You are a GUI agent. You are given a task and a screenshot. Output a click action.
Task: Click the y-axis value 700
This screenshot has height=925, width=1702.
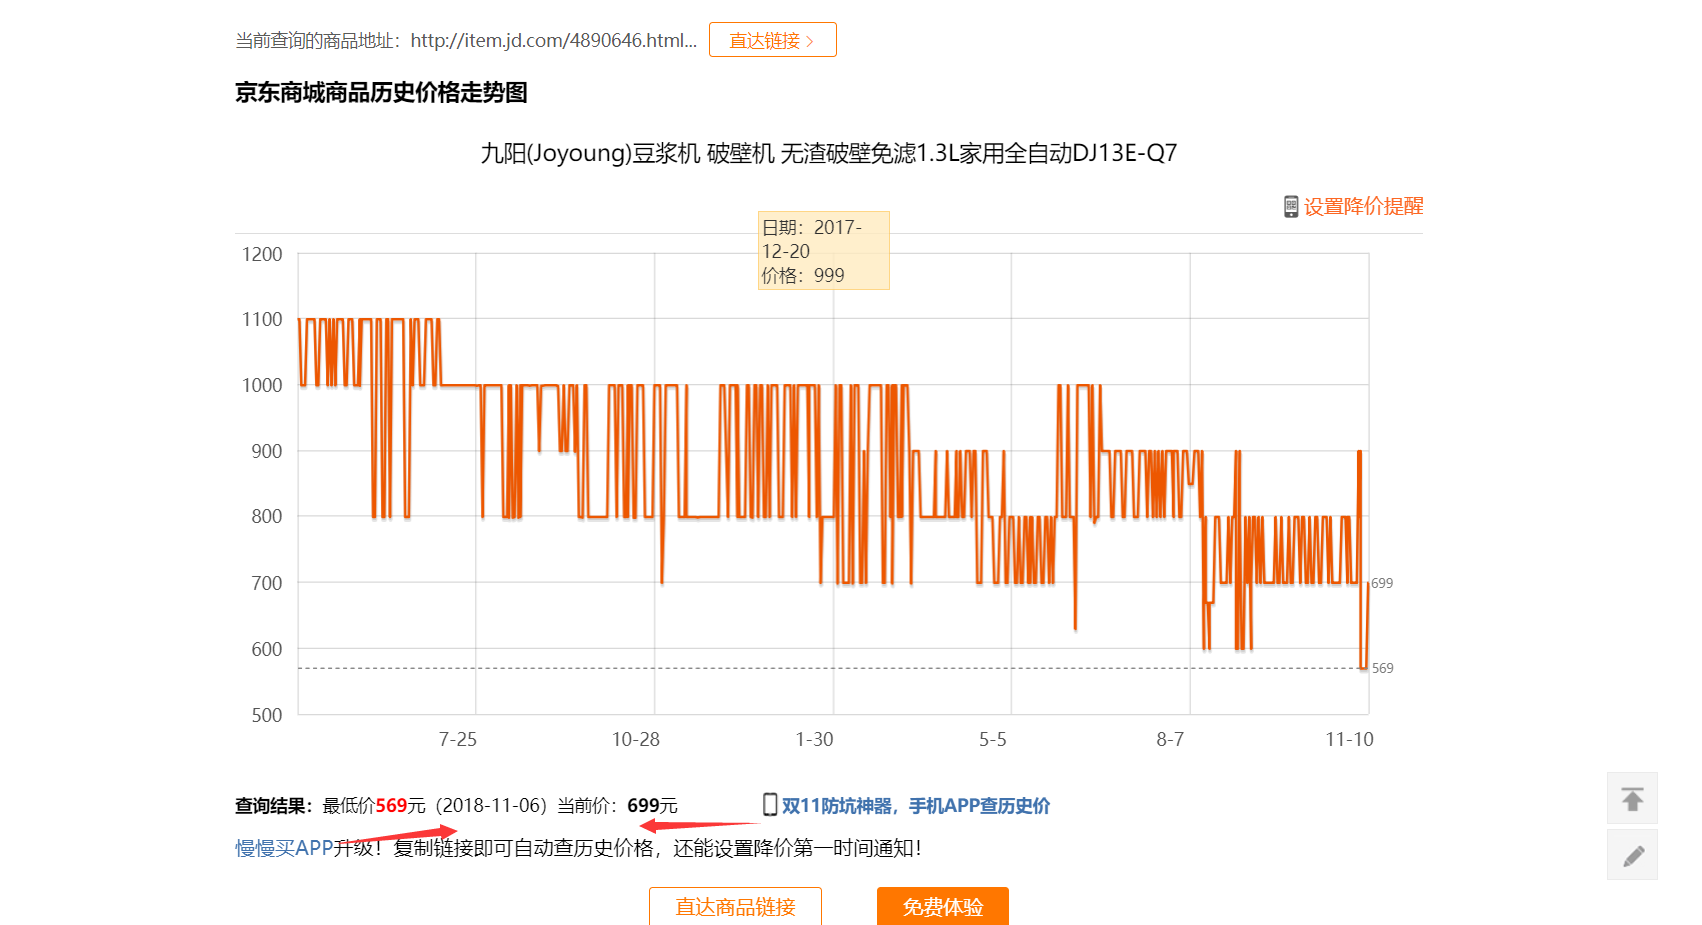click(267, 583)
